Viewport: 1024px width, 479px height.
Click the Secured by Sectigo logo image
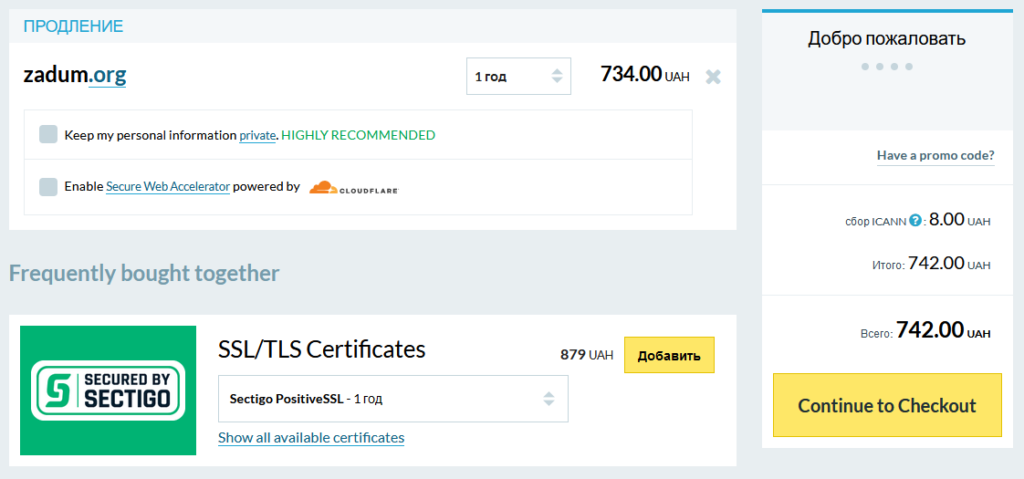point(108,390)
